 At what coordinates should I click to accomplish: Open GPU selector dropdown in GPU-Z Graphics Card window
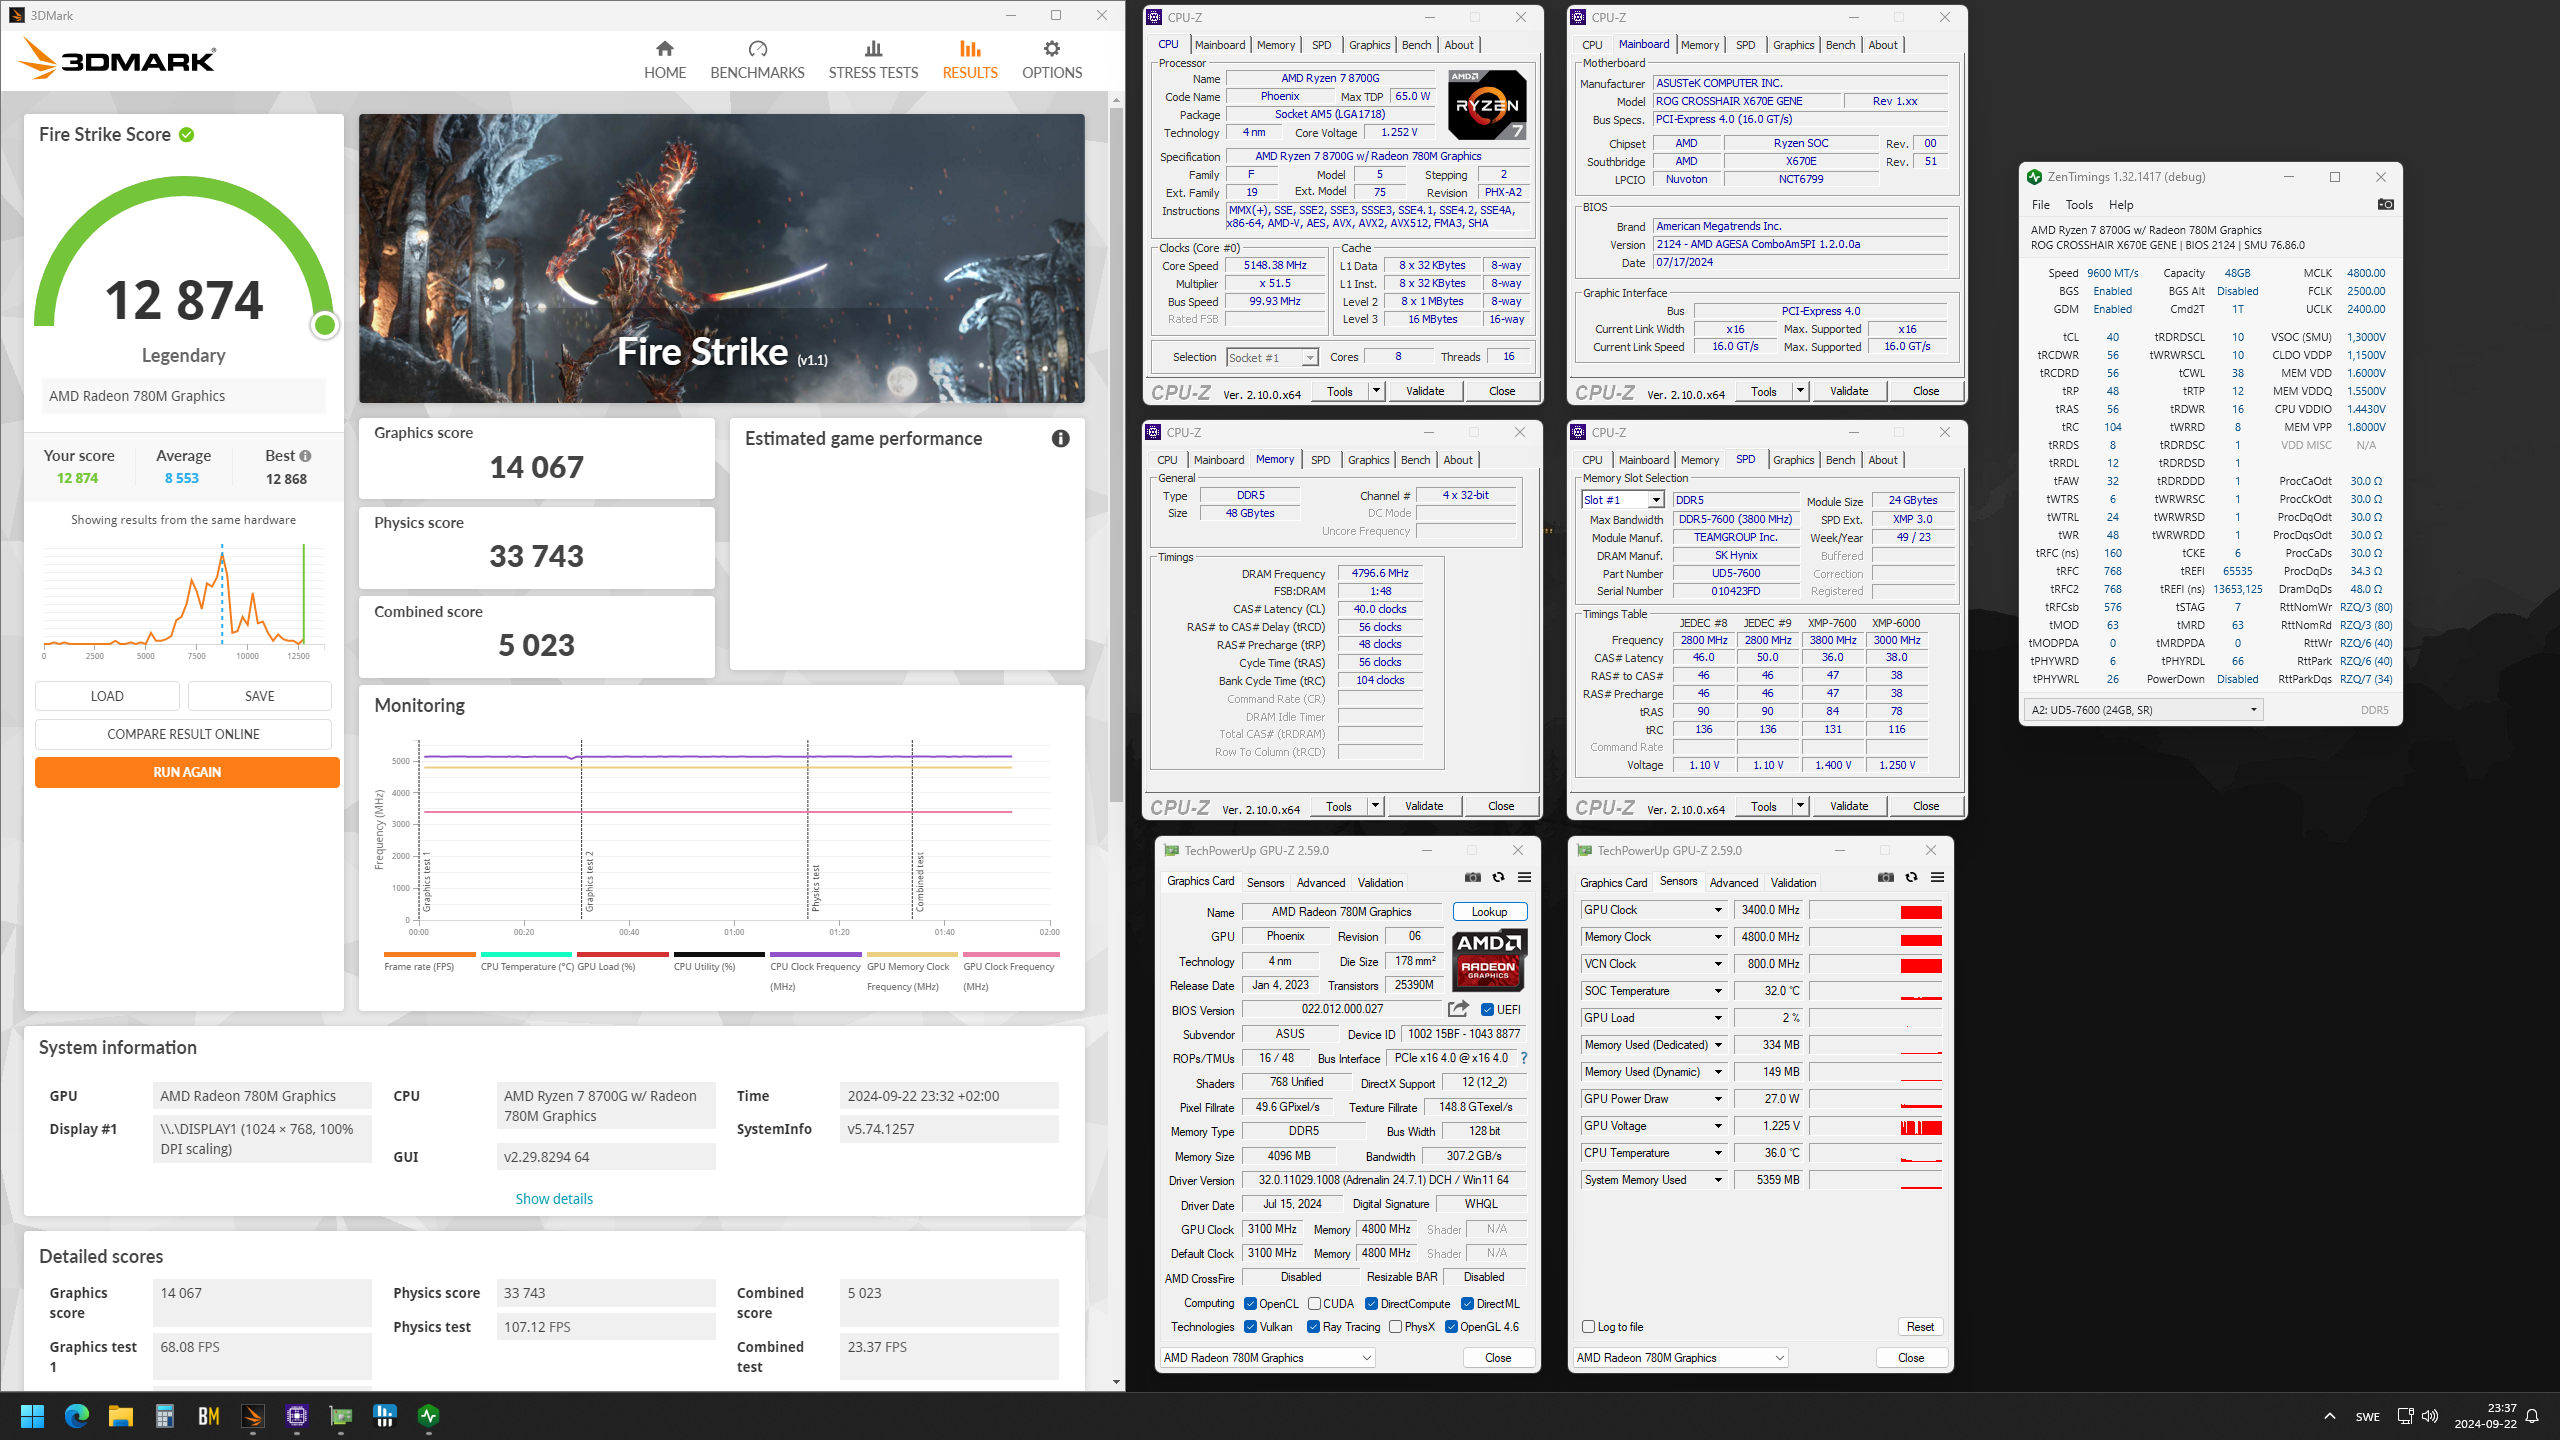pyautogui.click(x=1268, y=1358)
